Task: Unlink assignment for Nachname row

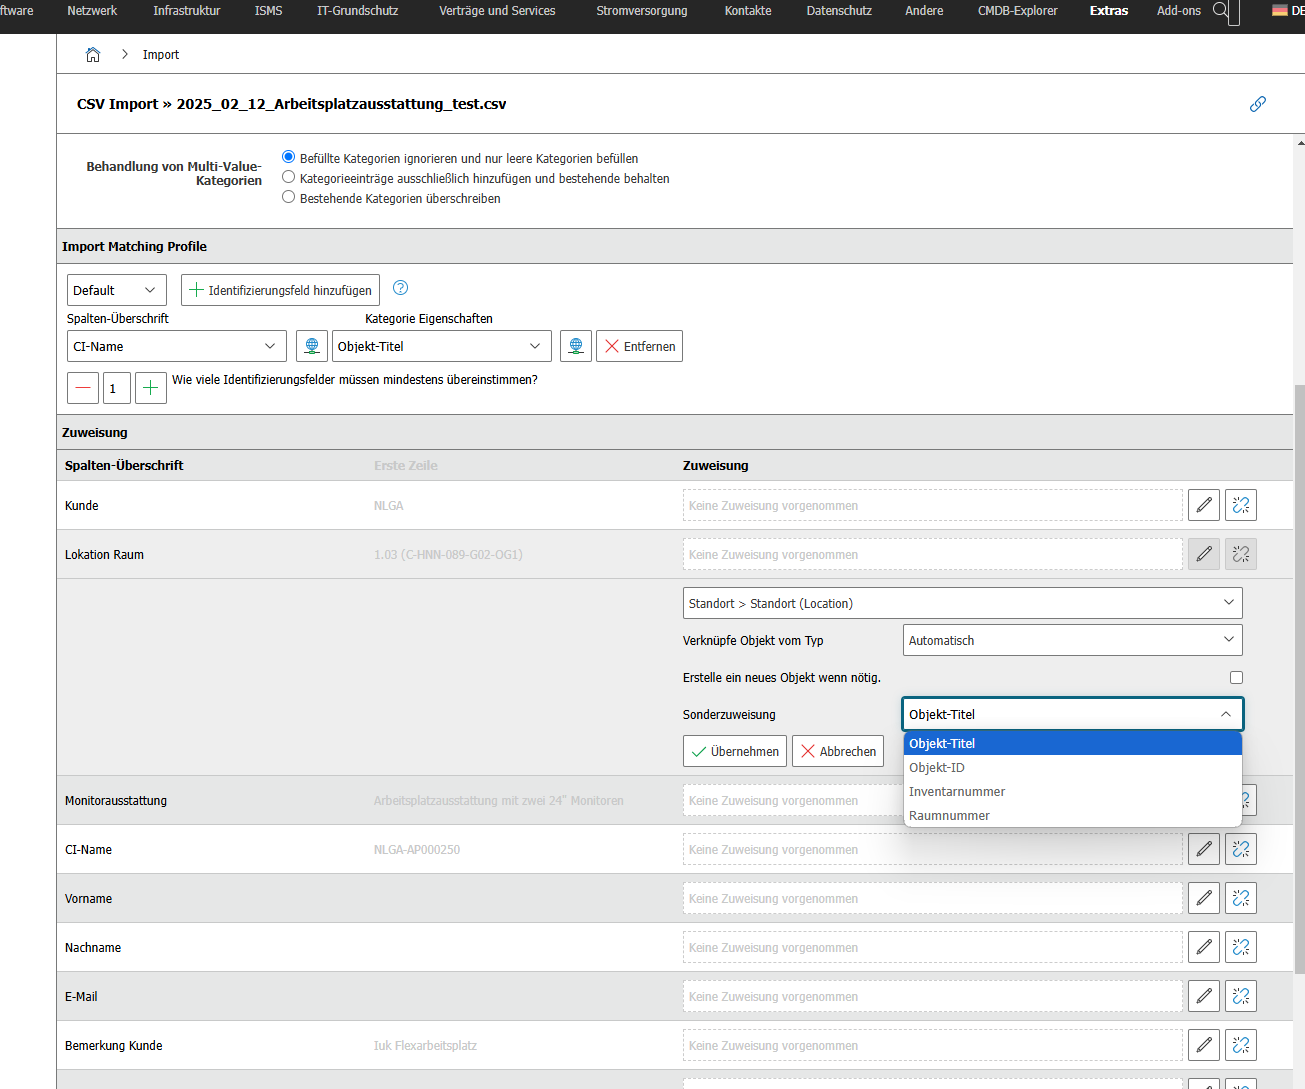Action: tap(1241, 947)
